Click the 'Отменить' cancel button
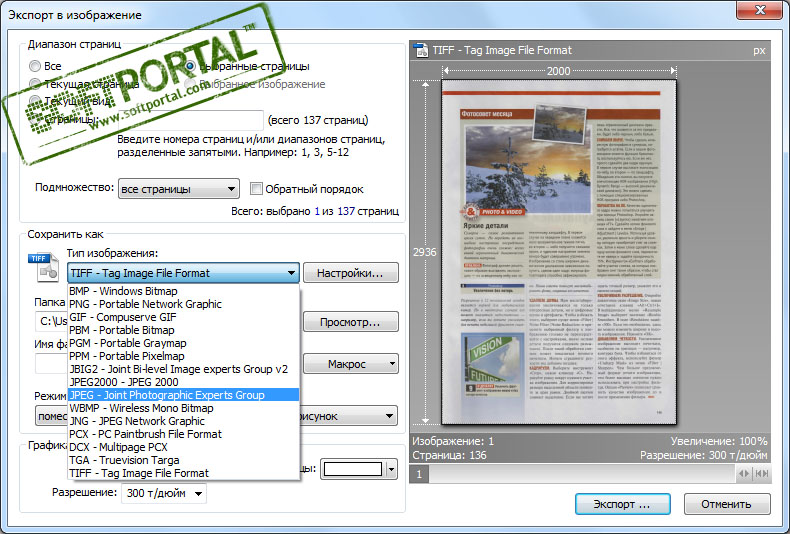The width and height of the screenshot is (790, 534). pyautogui.click(x=727, y=504)
